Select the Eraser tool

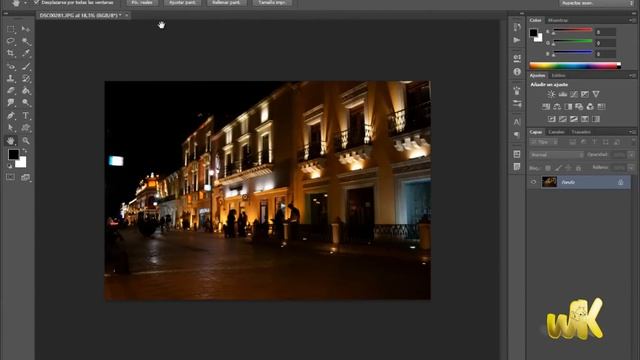point(11,91)
